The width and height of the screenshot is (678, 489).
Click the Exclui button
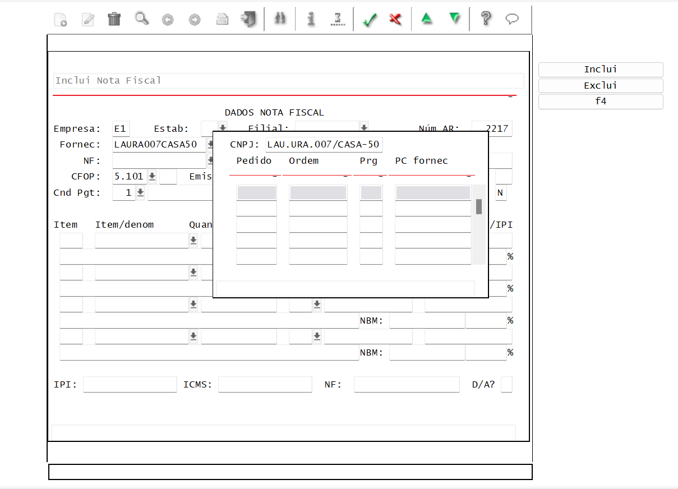[x=601, y=86]
